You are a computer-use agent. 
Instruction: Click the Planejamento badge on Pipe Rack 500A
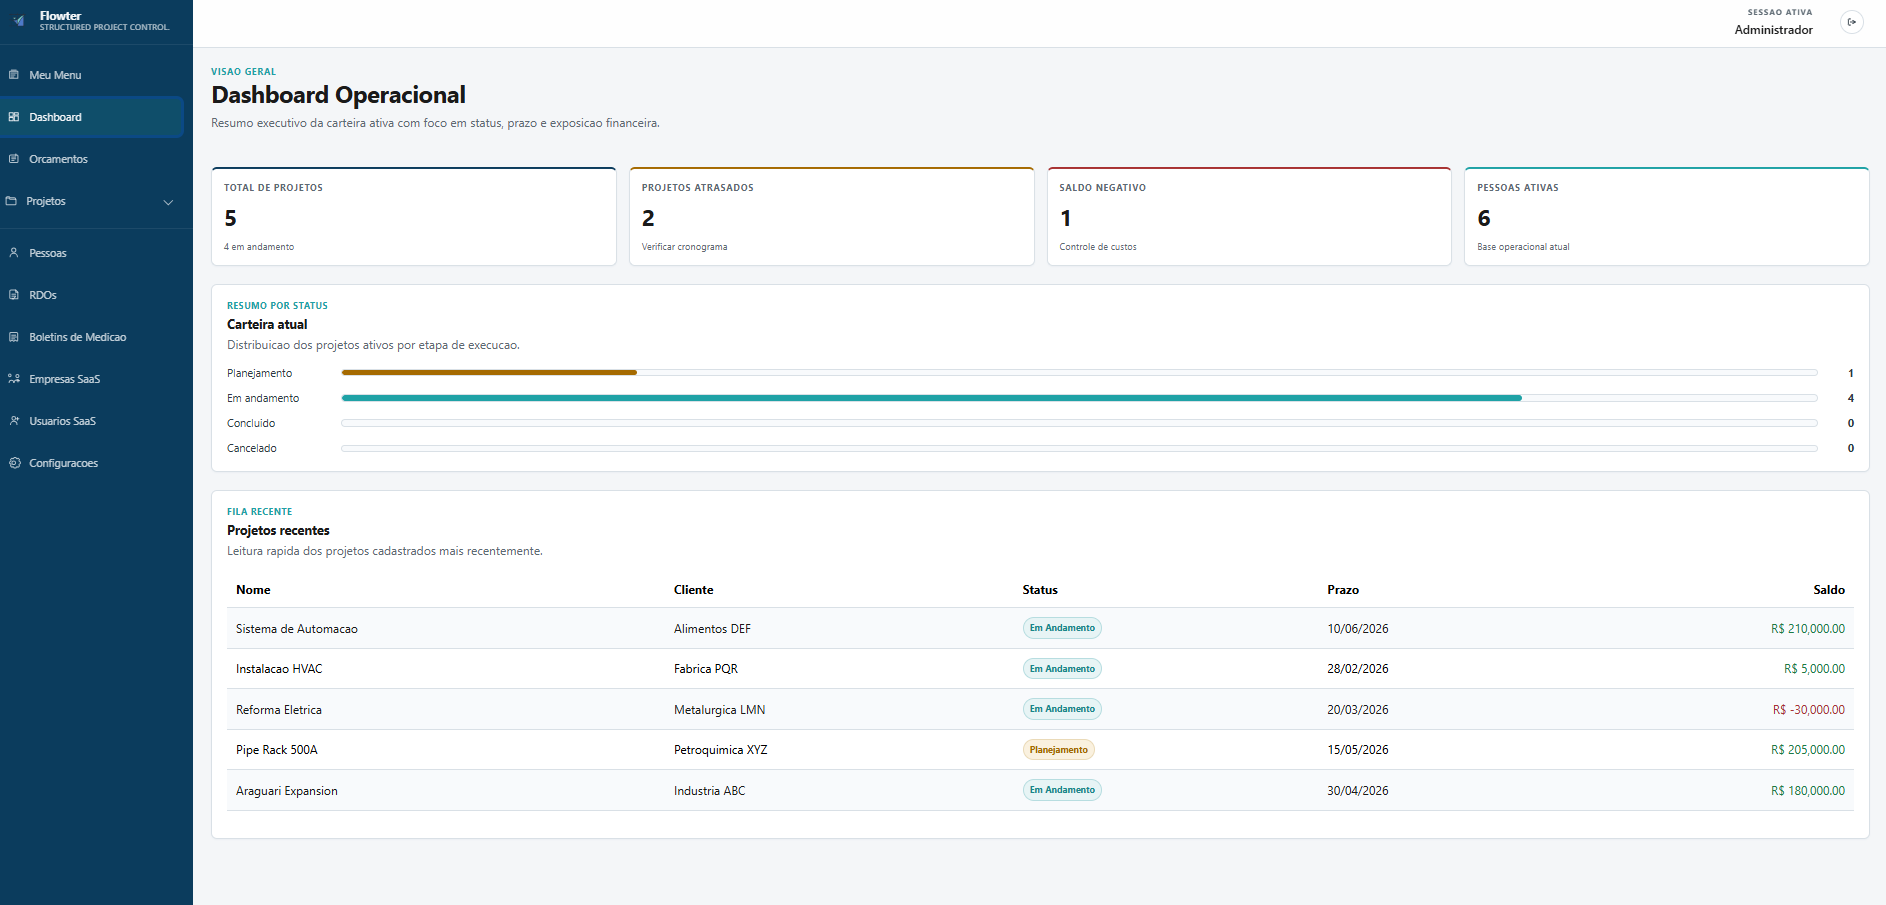(x=1059, y=749)
